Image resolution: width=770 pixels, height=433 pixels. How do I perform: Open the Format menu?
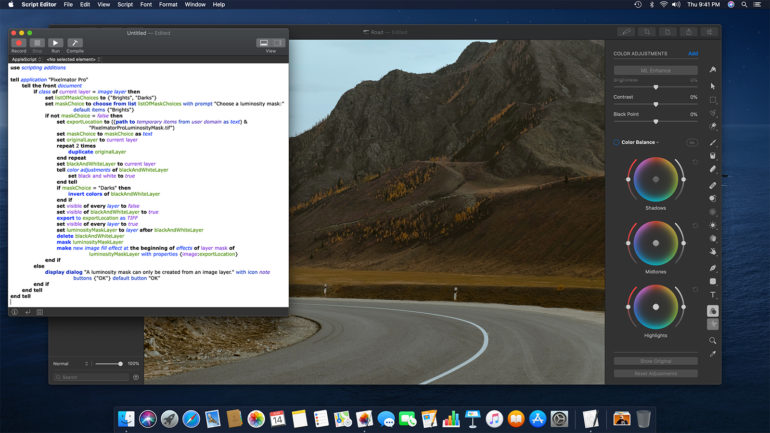click(168, 4)
